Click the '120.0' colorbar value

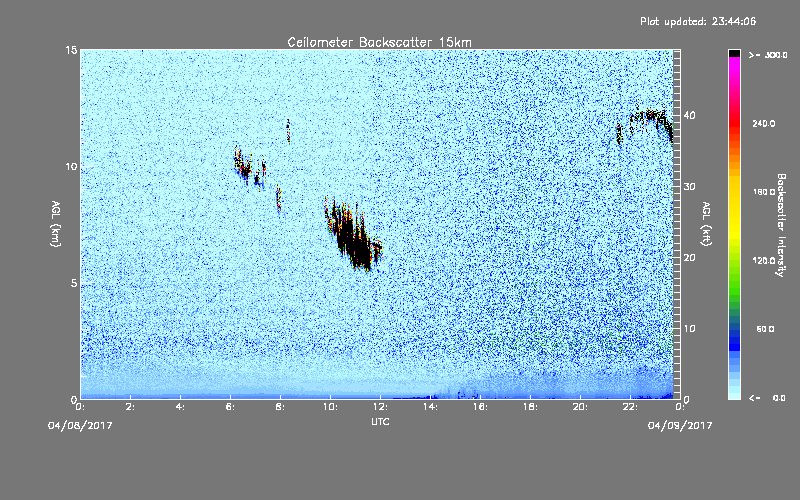[764, 261]
